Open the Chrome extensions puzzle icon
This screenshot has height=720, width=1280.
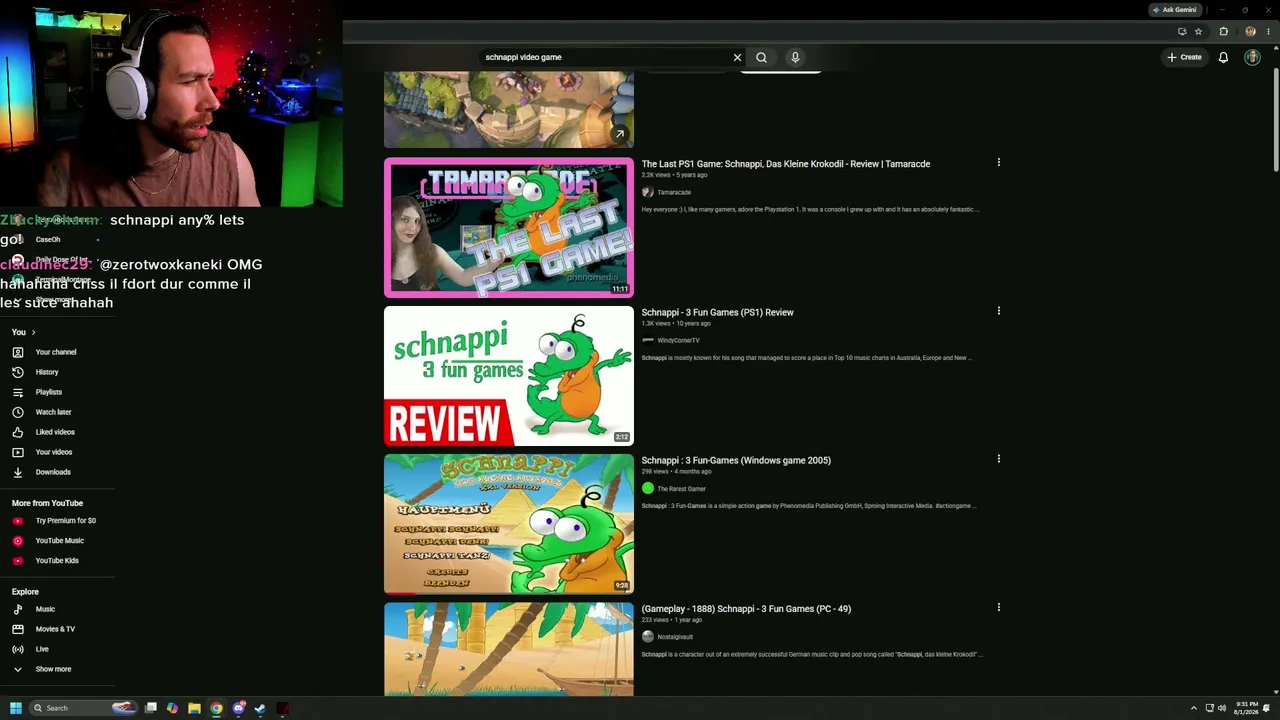pos(1223,31)
